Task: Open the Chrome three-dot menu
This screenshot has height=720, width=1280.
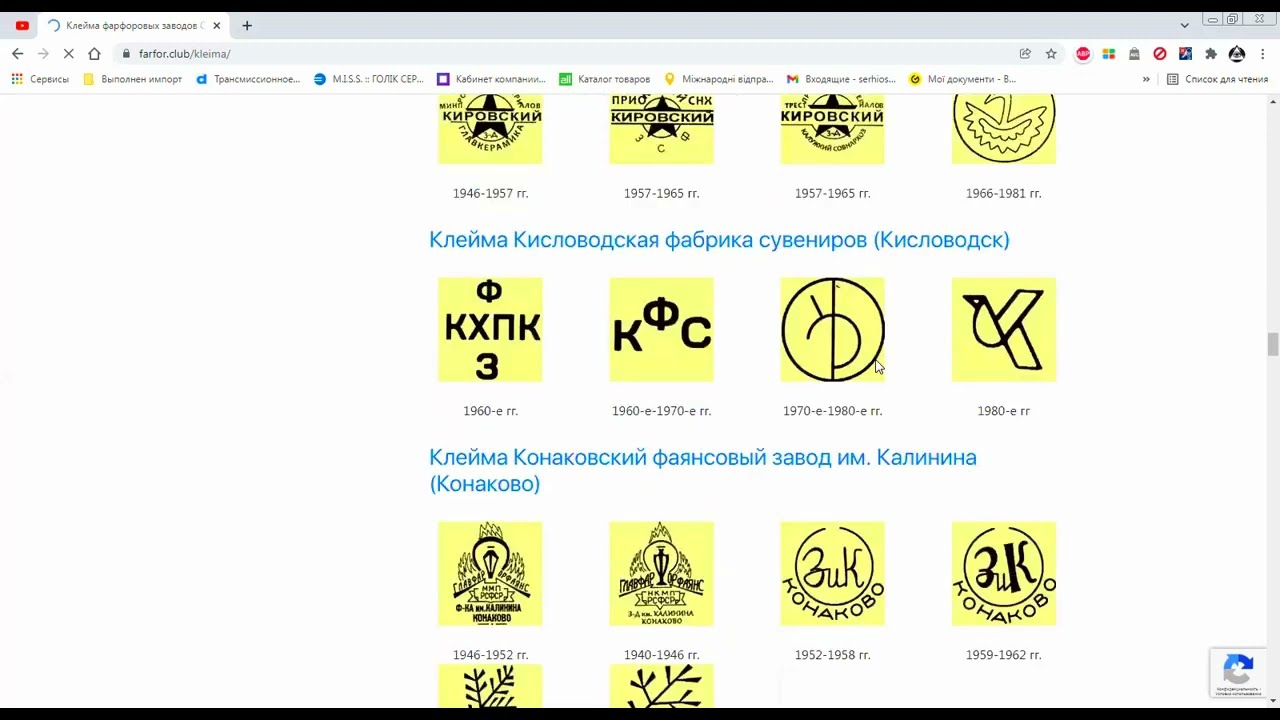Action: pos(1263,54)
